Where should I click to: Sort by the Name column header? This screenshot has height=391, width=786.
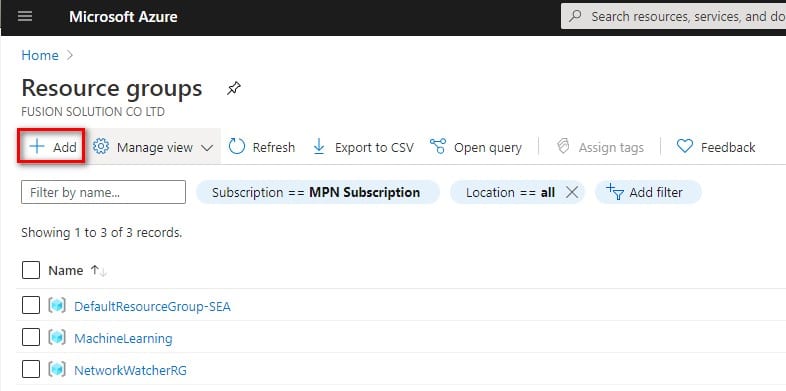click(x=66, y=271)
